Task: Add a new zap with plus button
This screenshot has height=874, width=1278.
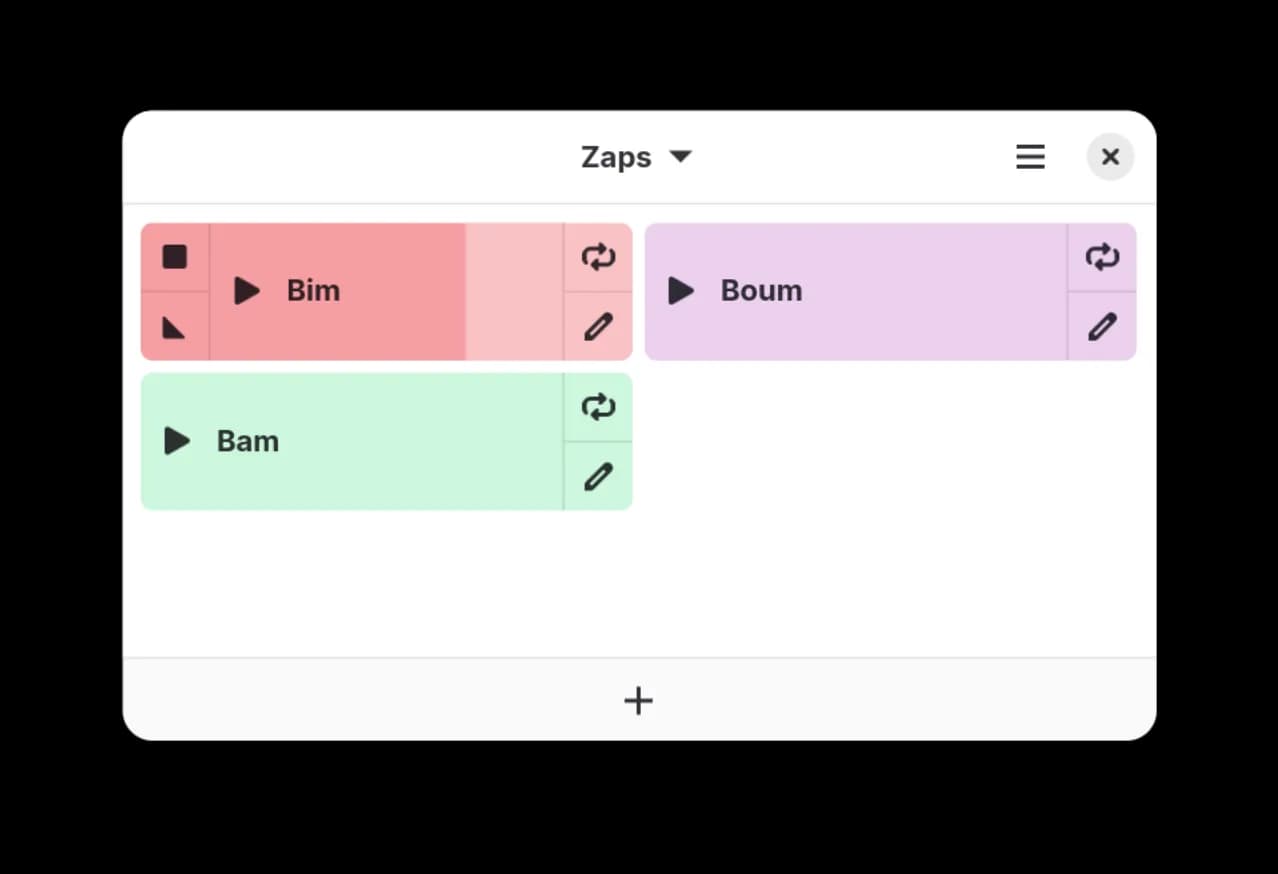Action: [x=638, y=701]
